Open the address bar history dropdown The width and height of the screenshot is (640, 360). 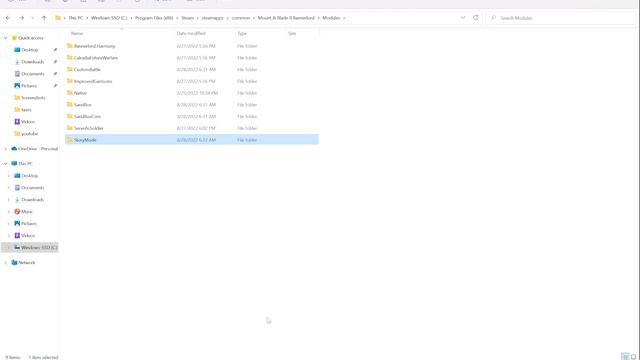463,18
